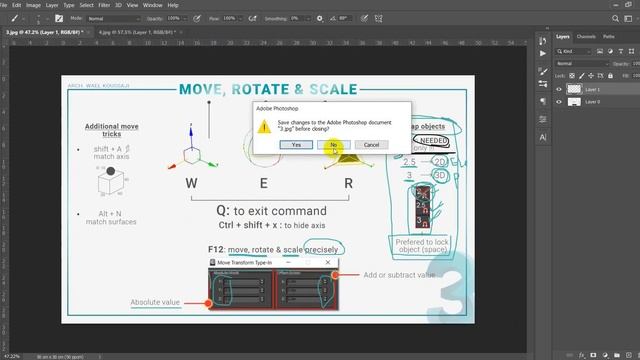Open the Paragraph panel icon
The image size is (640, 360).
click(542, 101)
